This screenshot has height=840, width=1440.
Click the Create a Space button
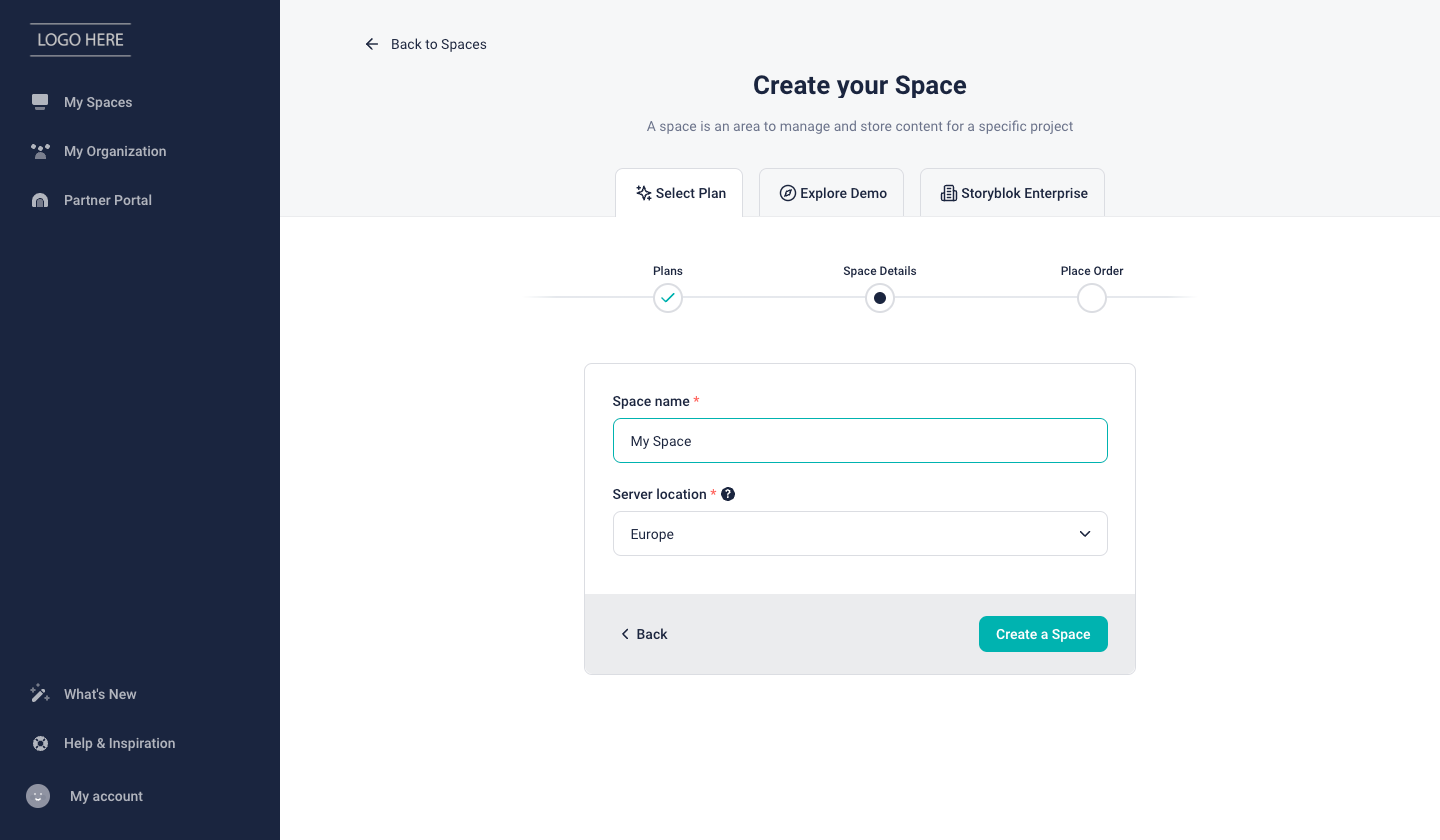(1043, 634)
